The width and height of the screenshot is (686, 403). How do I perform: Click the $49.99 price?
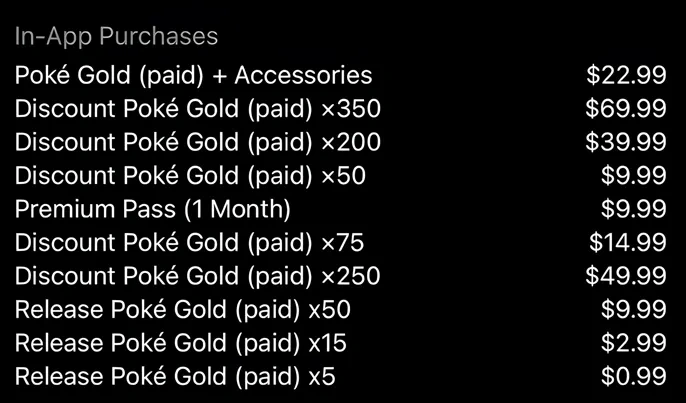(626, 276)
